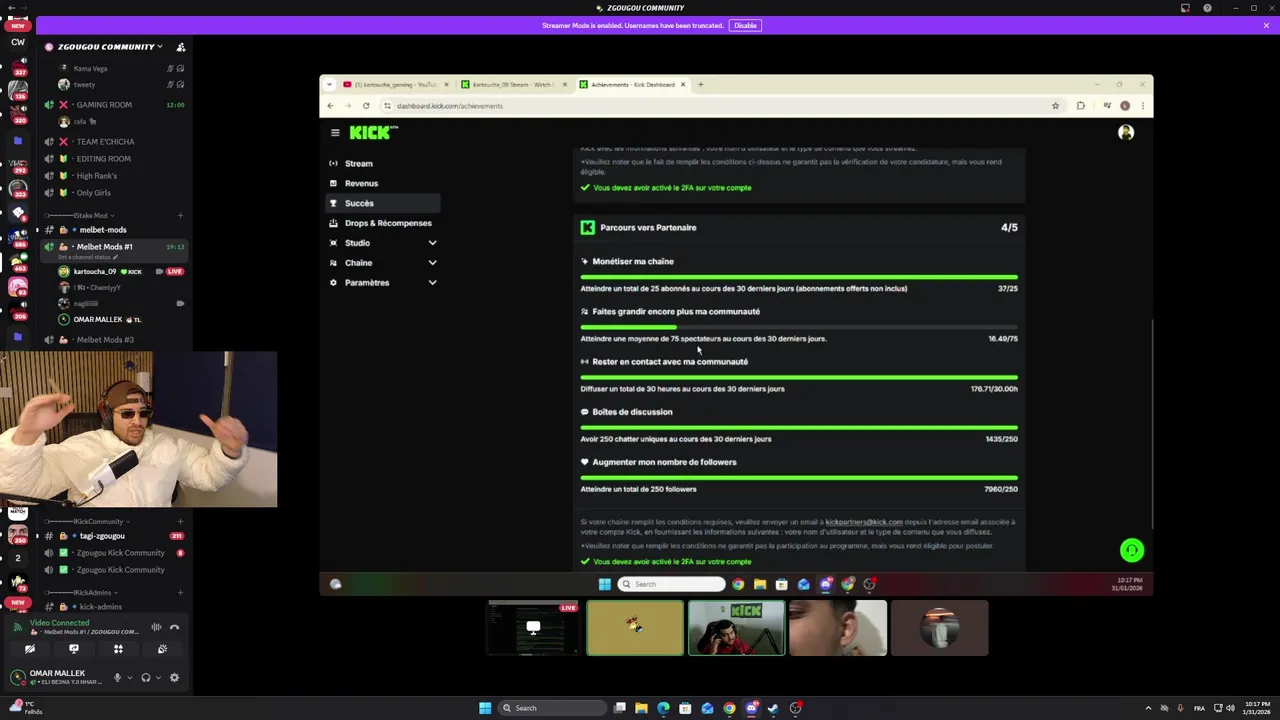Collapse the KickCommunity category

click(86, 521)
